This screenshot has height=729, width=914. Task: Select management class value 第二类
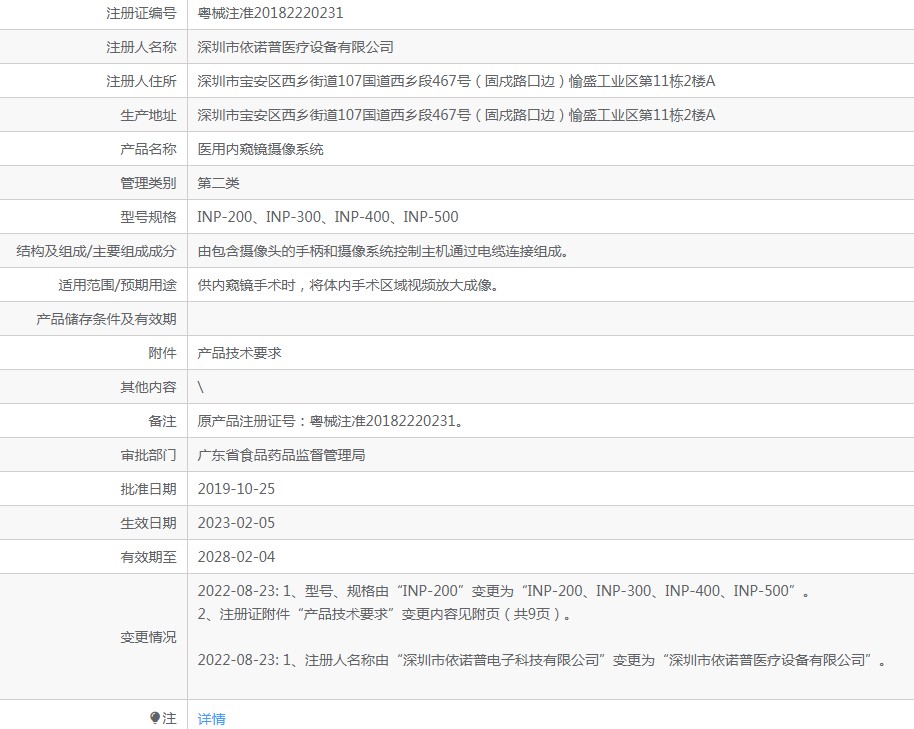(x=218, y=183)
